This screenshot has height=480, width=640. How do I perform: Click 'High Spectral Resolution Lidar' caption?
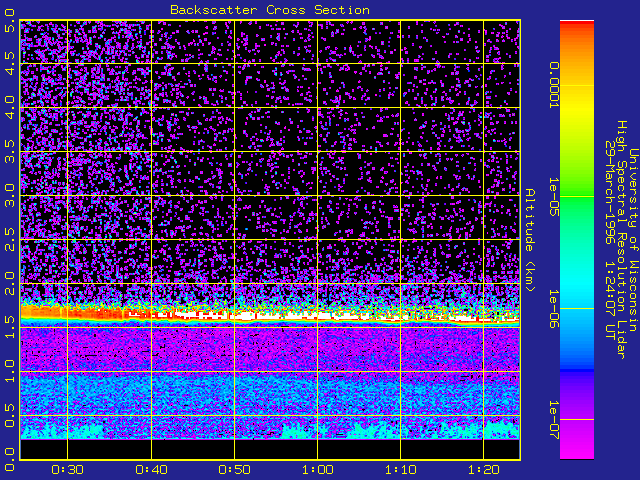622,240
